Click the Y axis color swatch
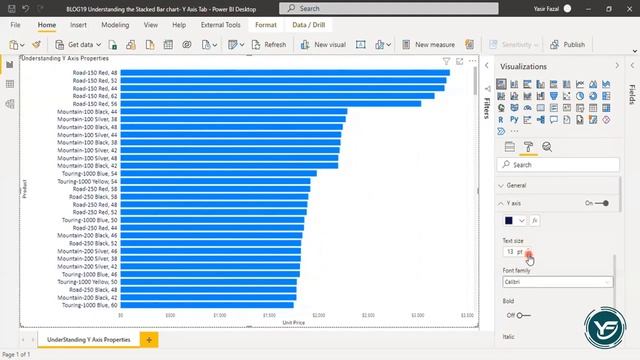 click(x=509, y=221)
